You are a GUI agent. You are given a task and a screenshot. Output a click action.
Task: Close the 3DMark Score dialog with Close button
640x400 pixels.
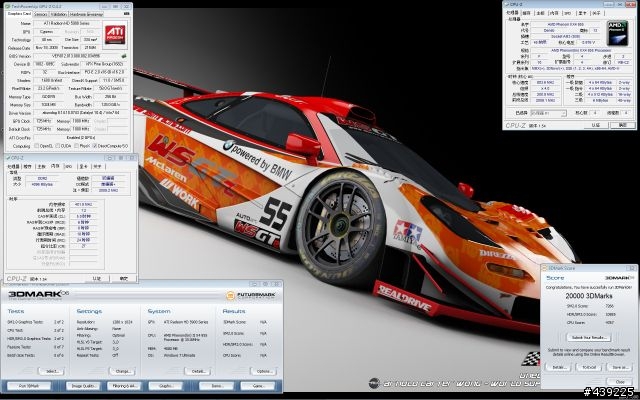[x=620, y=382]
